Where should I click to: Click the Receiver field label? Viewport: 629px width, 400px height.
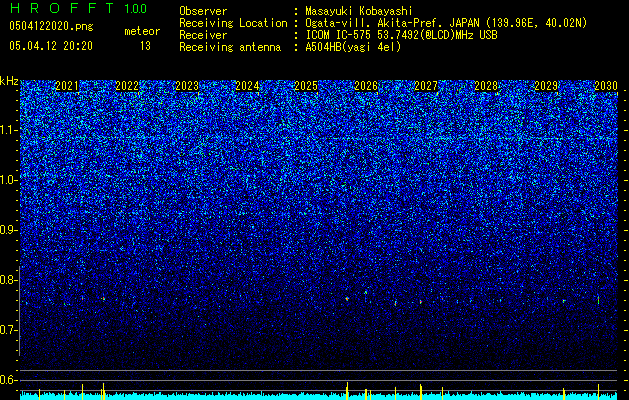pyautogui.click(x=203, y=35)
